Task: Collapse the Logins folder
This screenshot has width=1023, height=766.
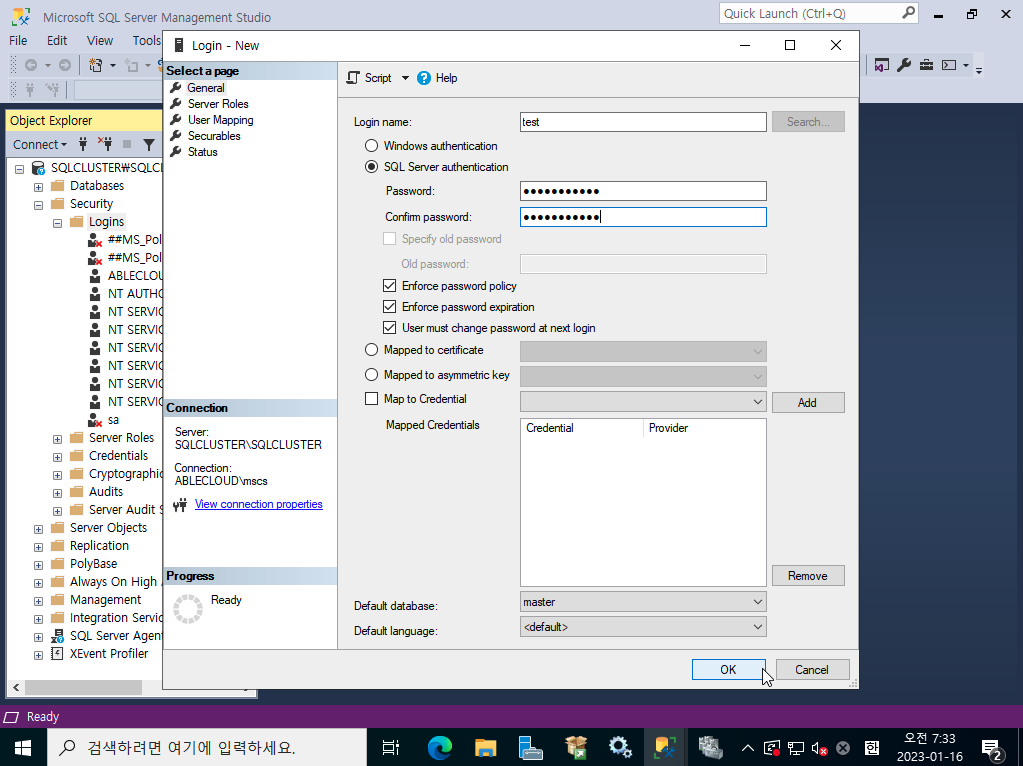Action: click(57, 223)
